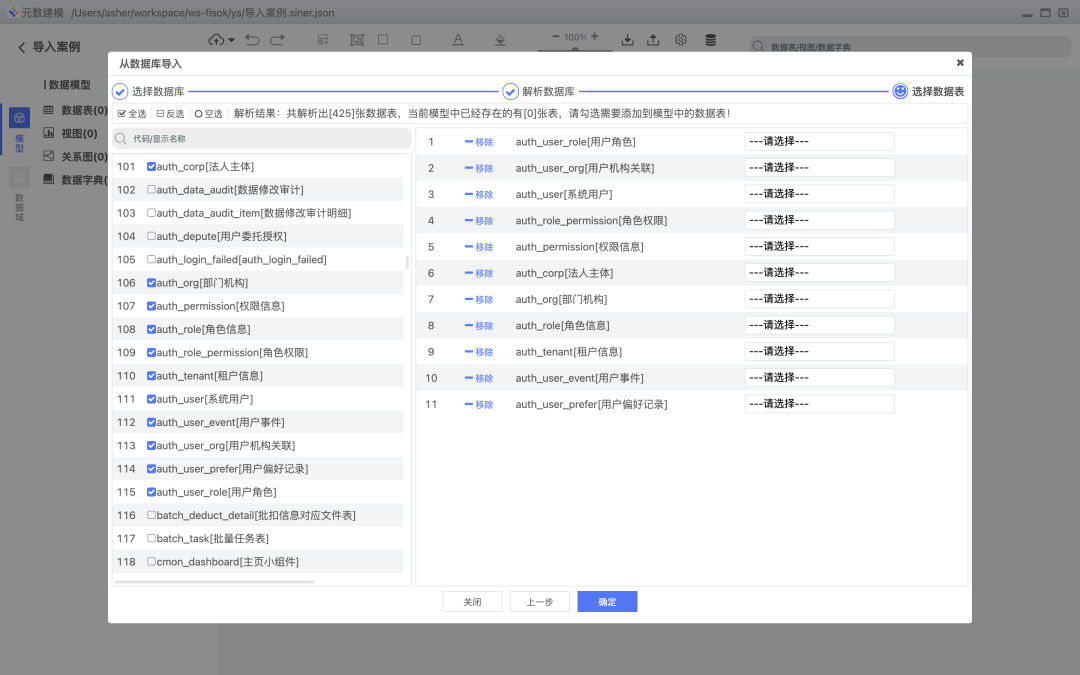Remove auth_permission via its 移除 link
Viewport: 1080px width, 675px height.
pos(478,246)
